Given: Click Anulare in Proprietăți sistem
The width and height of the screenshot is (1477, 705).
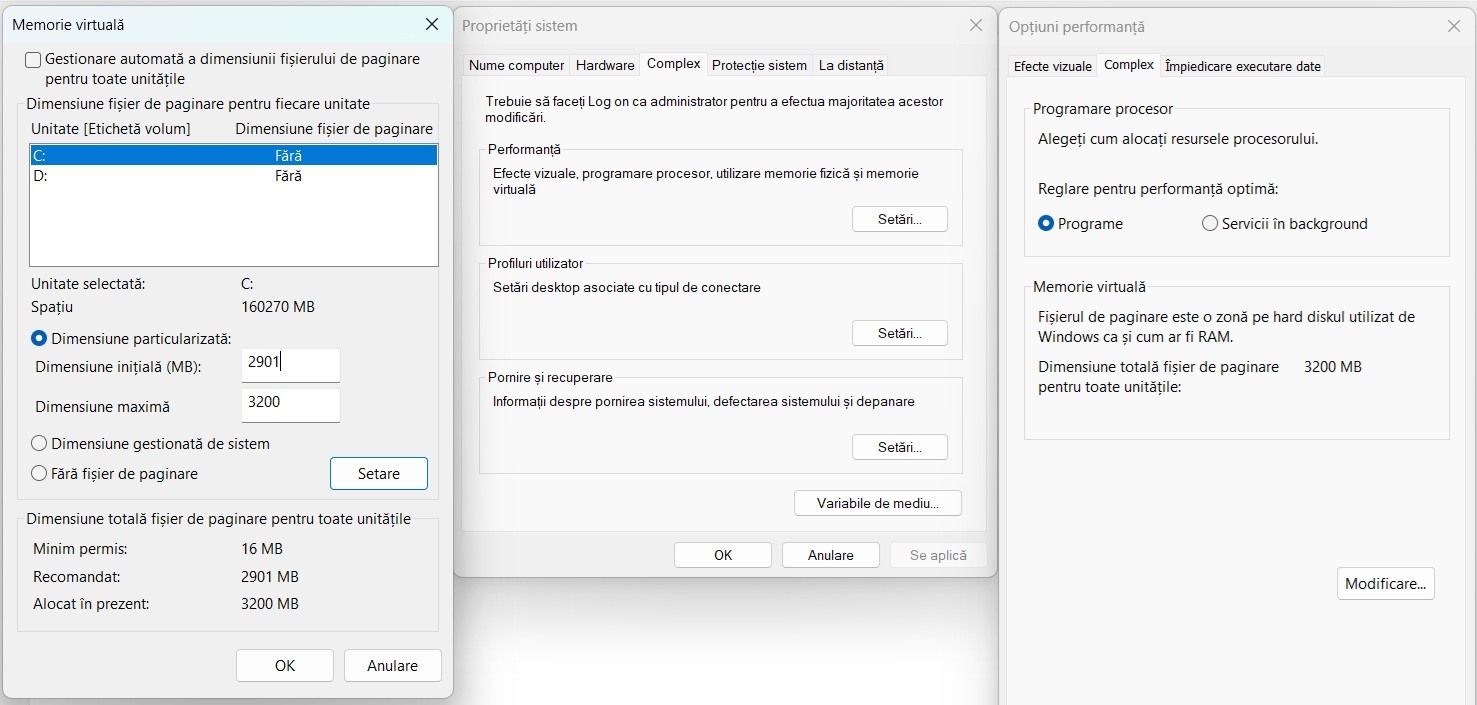Looking at the screenshot, I should 831,555.
